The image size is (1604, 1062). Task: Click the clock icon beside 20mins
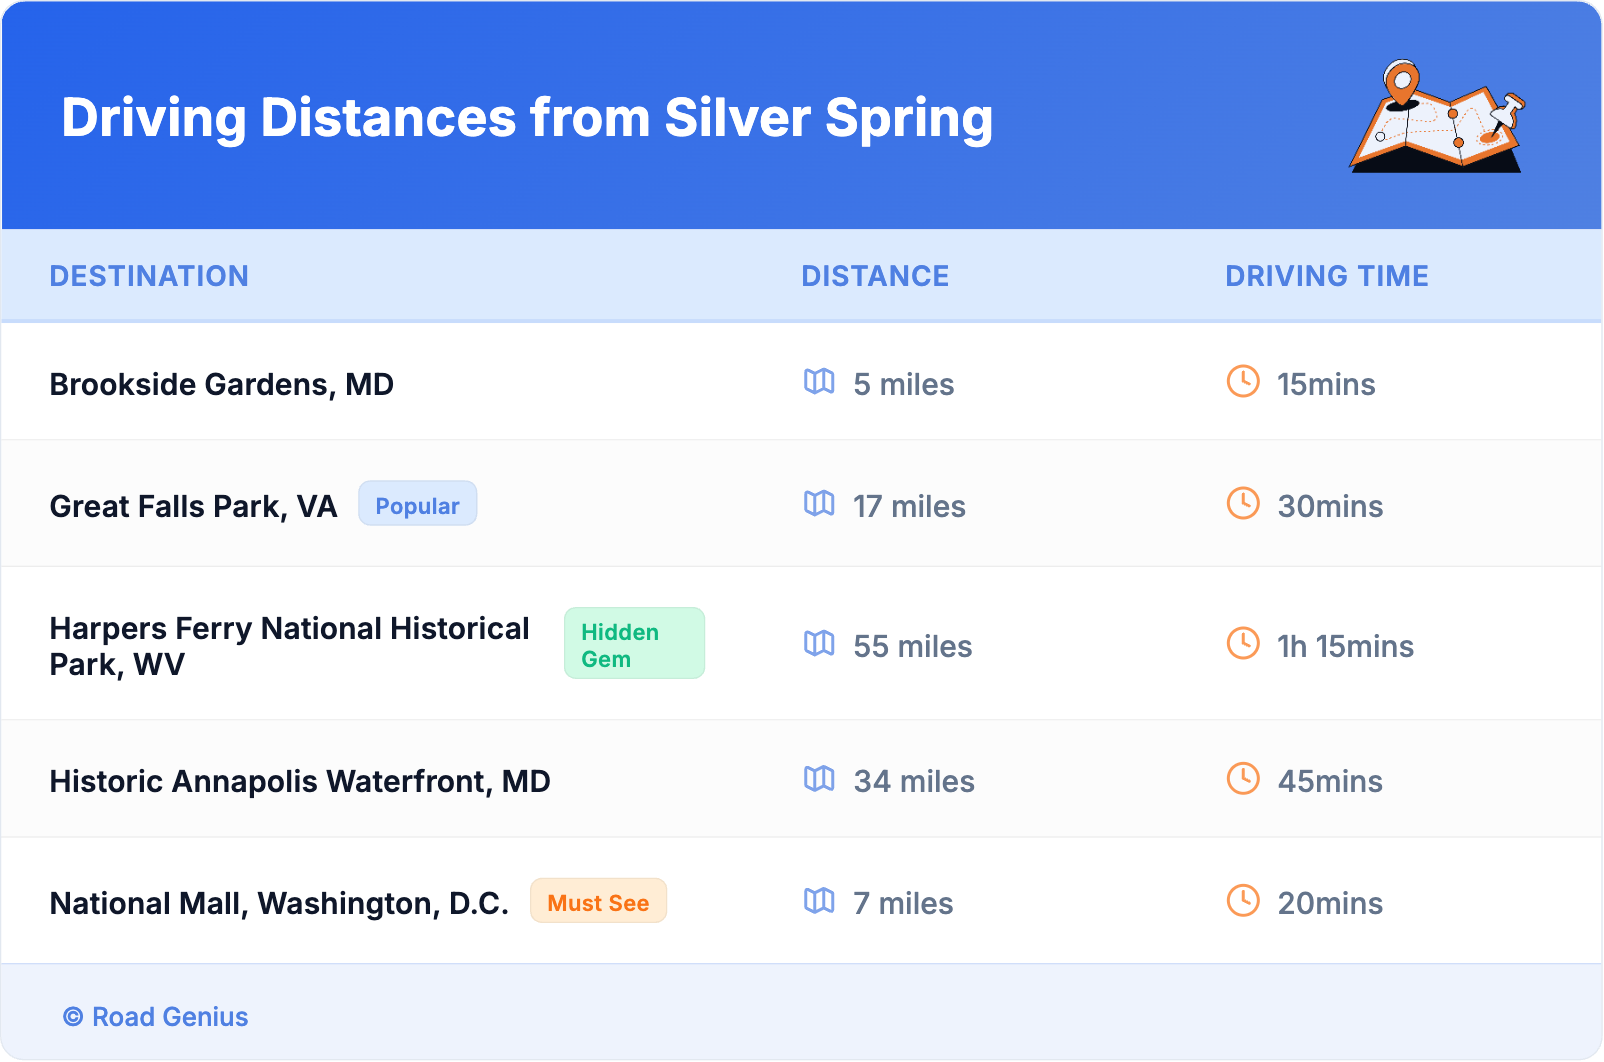(1243, 900)
